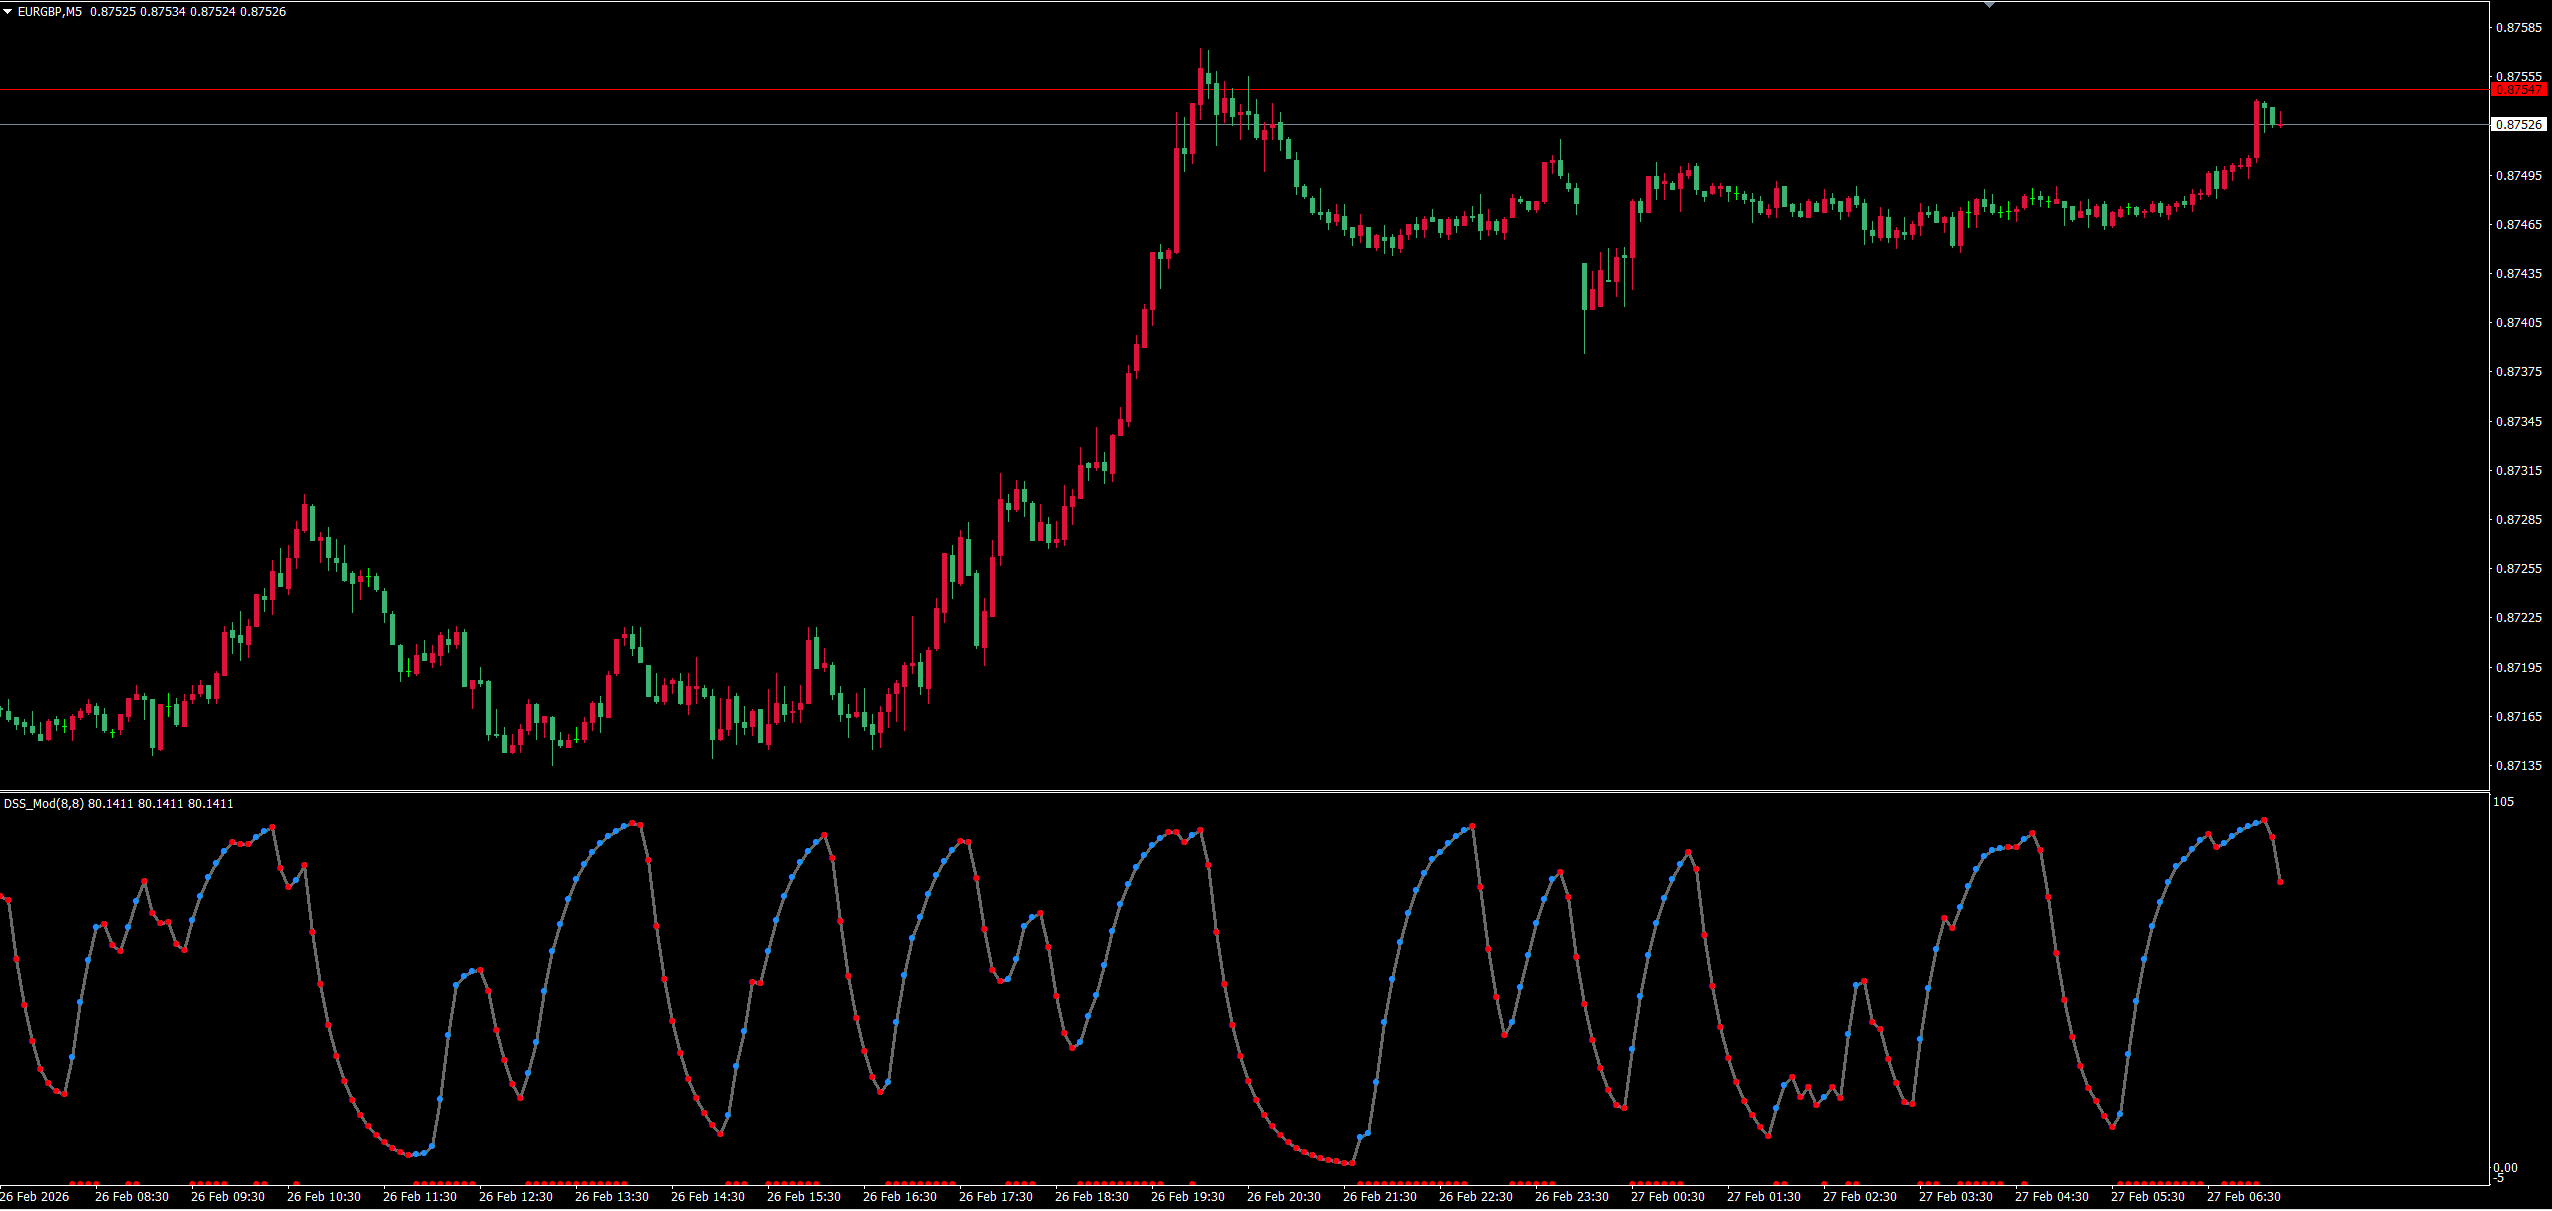
Task: Click the 26 Feb 12:30 time label
Action: (x=515, y=1197)
